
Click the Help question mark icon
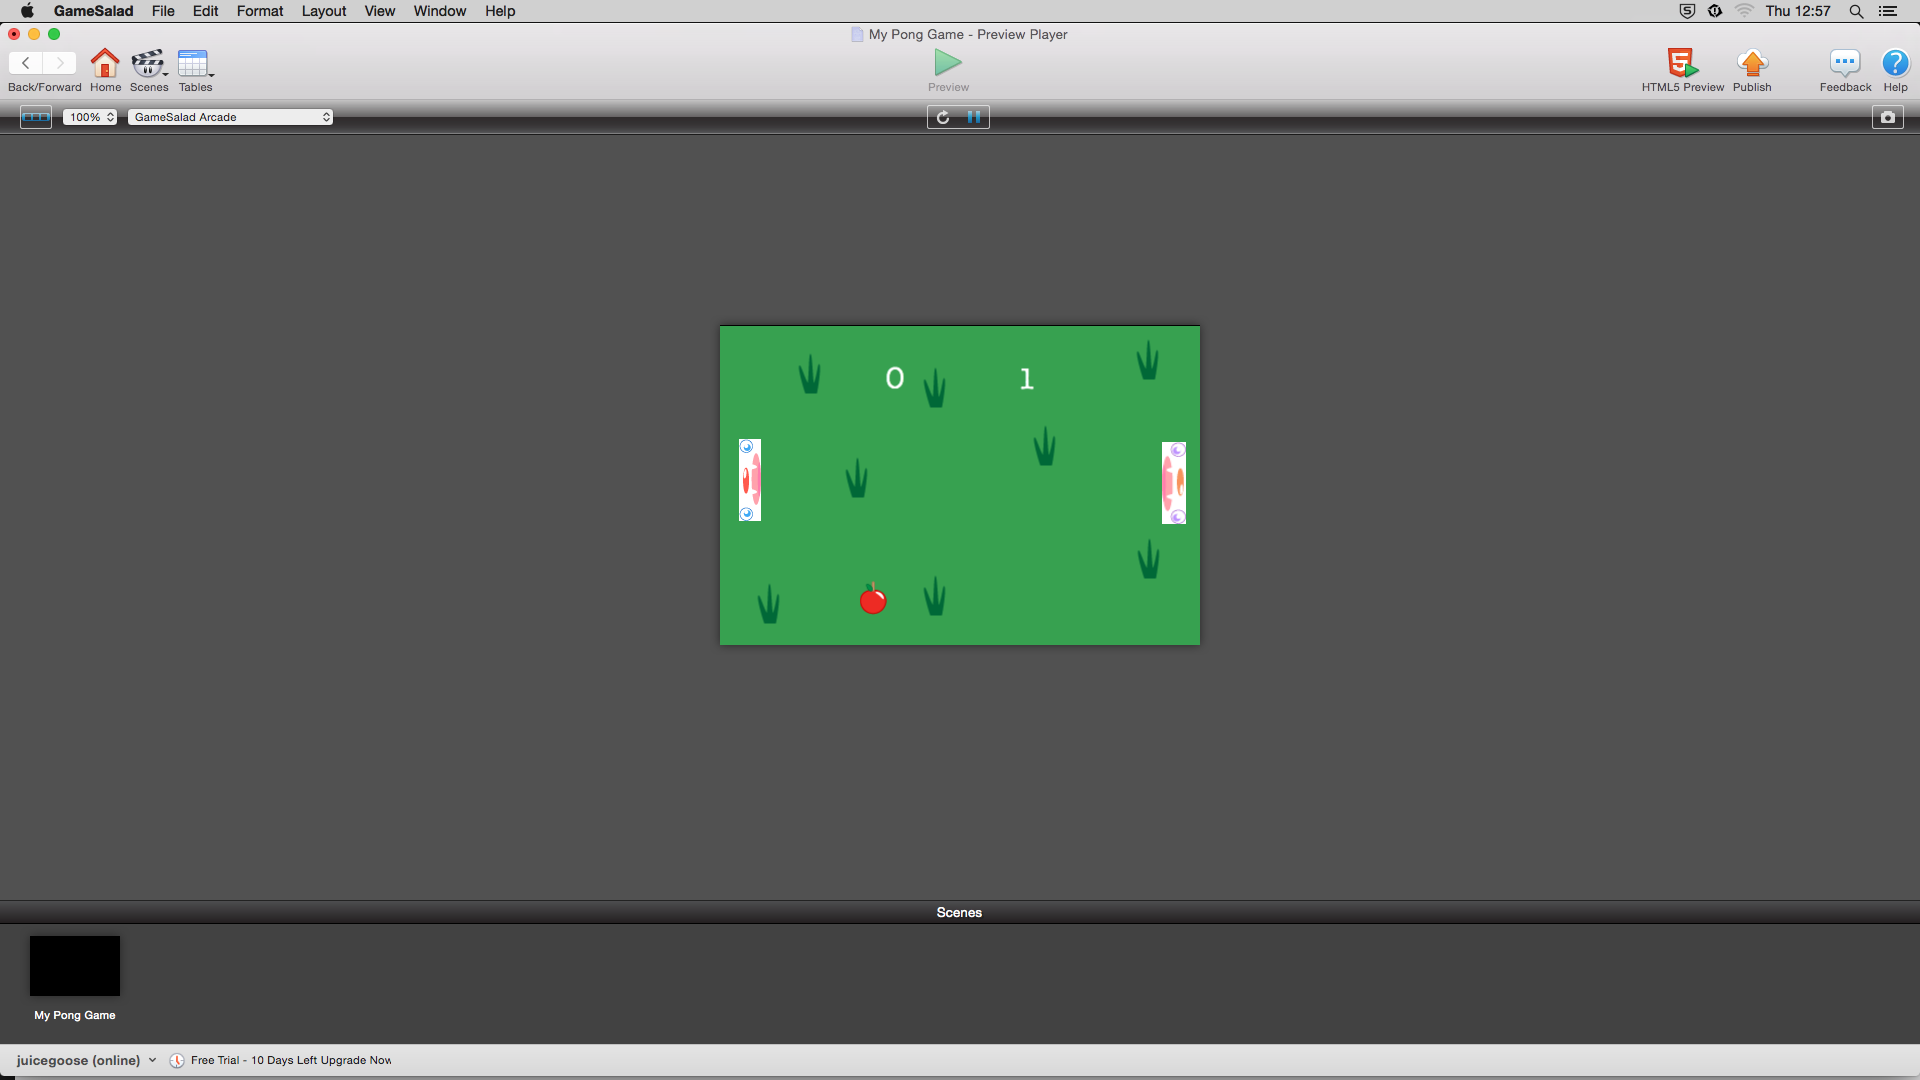click(x=1895, y=64)
